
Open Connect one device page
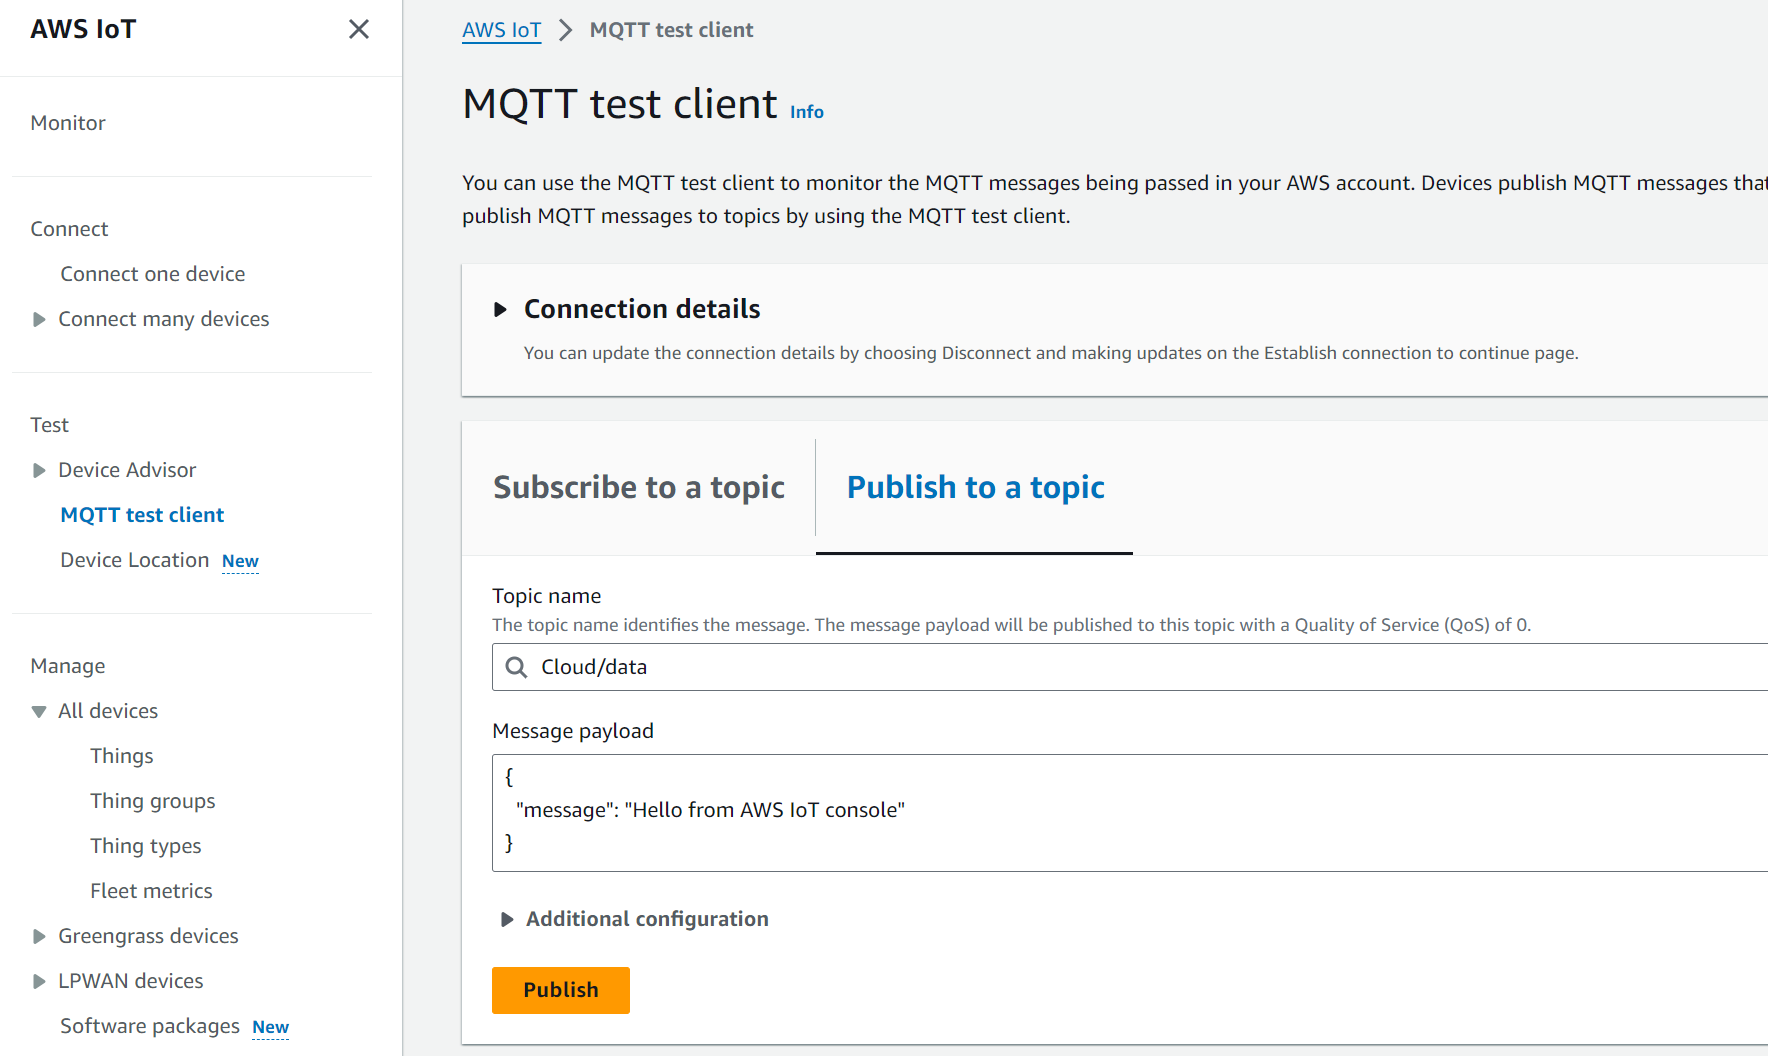coord(153,274)
